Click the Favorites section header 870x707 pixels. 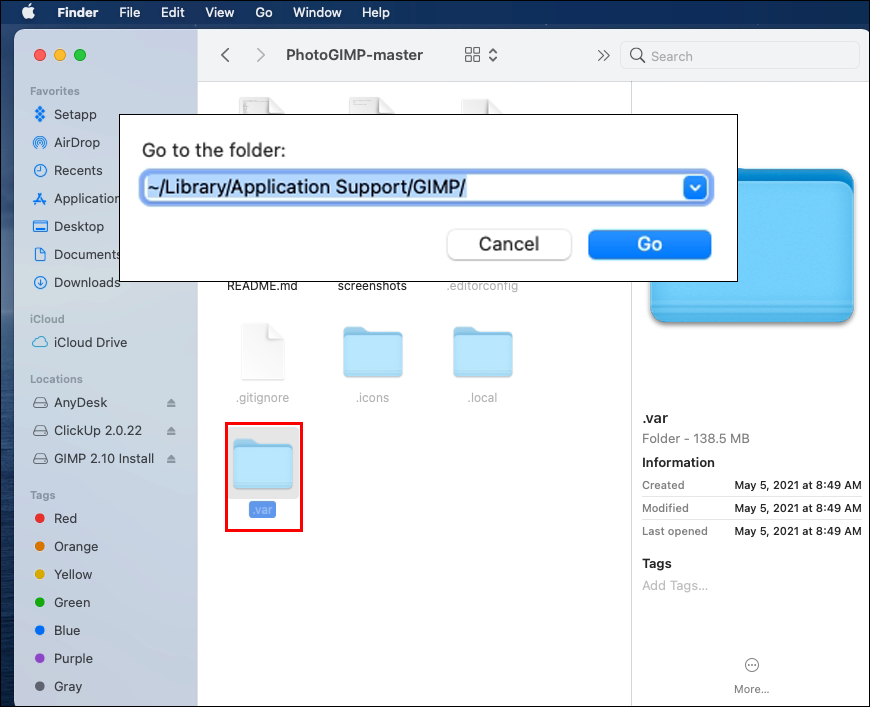(54, 91)
